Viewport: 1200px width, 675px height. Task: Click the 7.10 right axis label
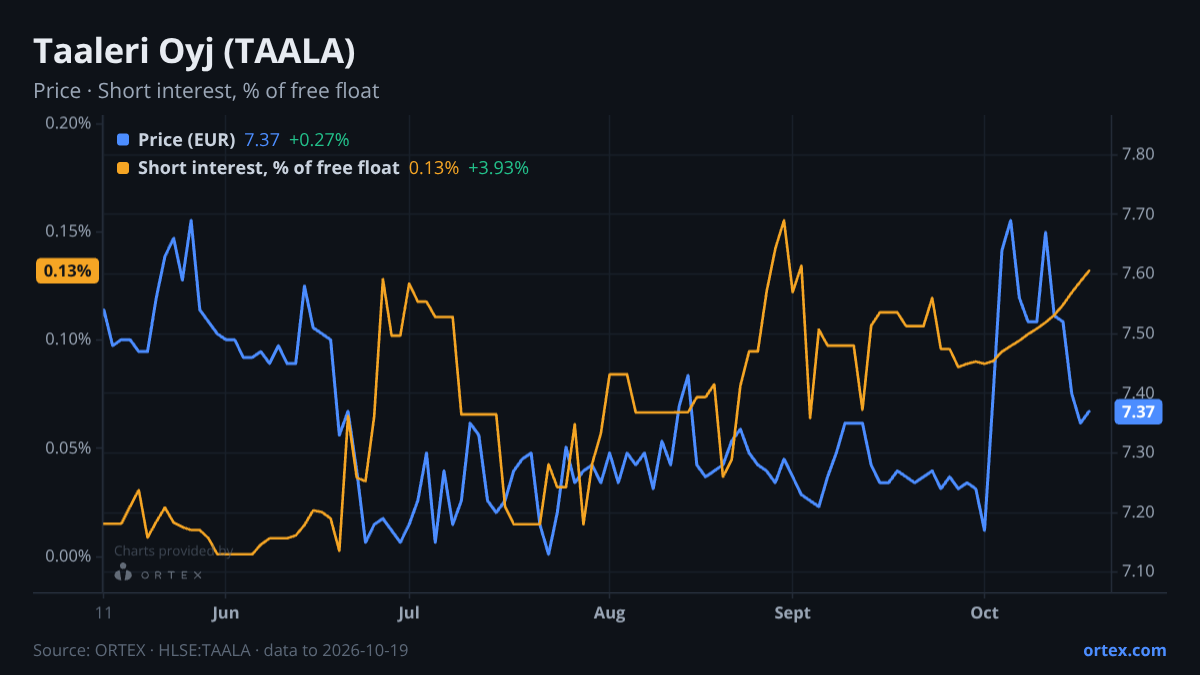pos(1138,571)
